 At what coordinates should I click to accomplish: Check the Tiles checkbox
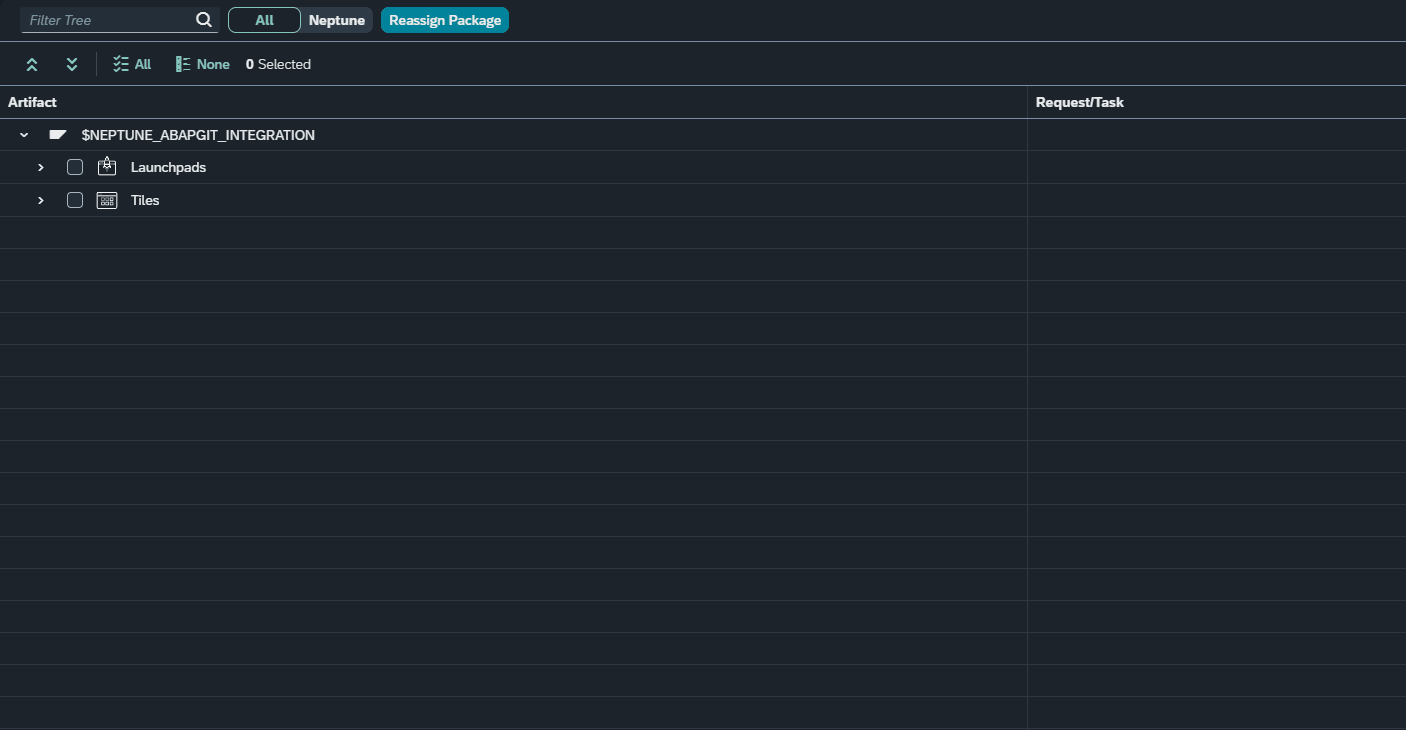click(x=74, y=200)
